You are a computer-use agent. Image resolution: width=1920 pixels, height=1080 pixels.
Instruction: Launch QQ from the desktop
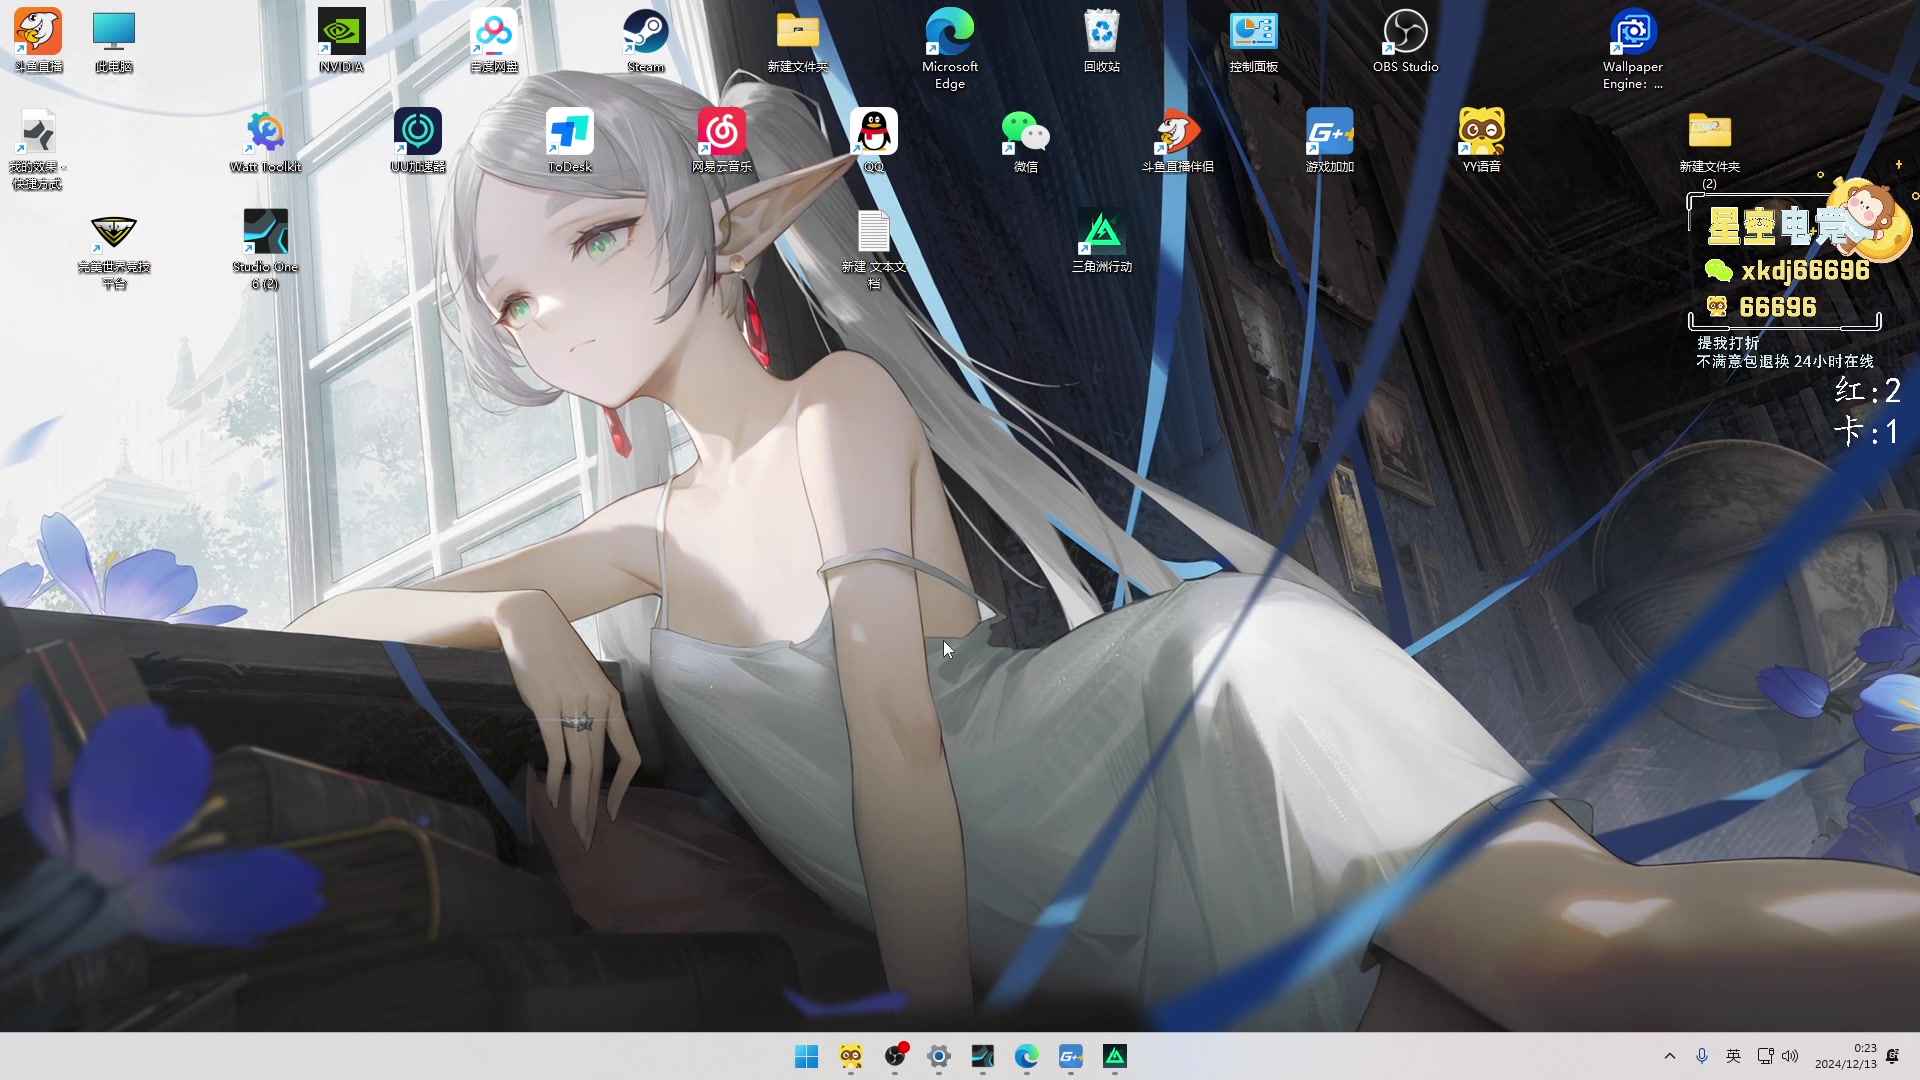coord(874,140)
